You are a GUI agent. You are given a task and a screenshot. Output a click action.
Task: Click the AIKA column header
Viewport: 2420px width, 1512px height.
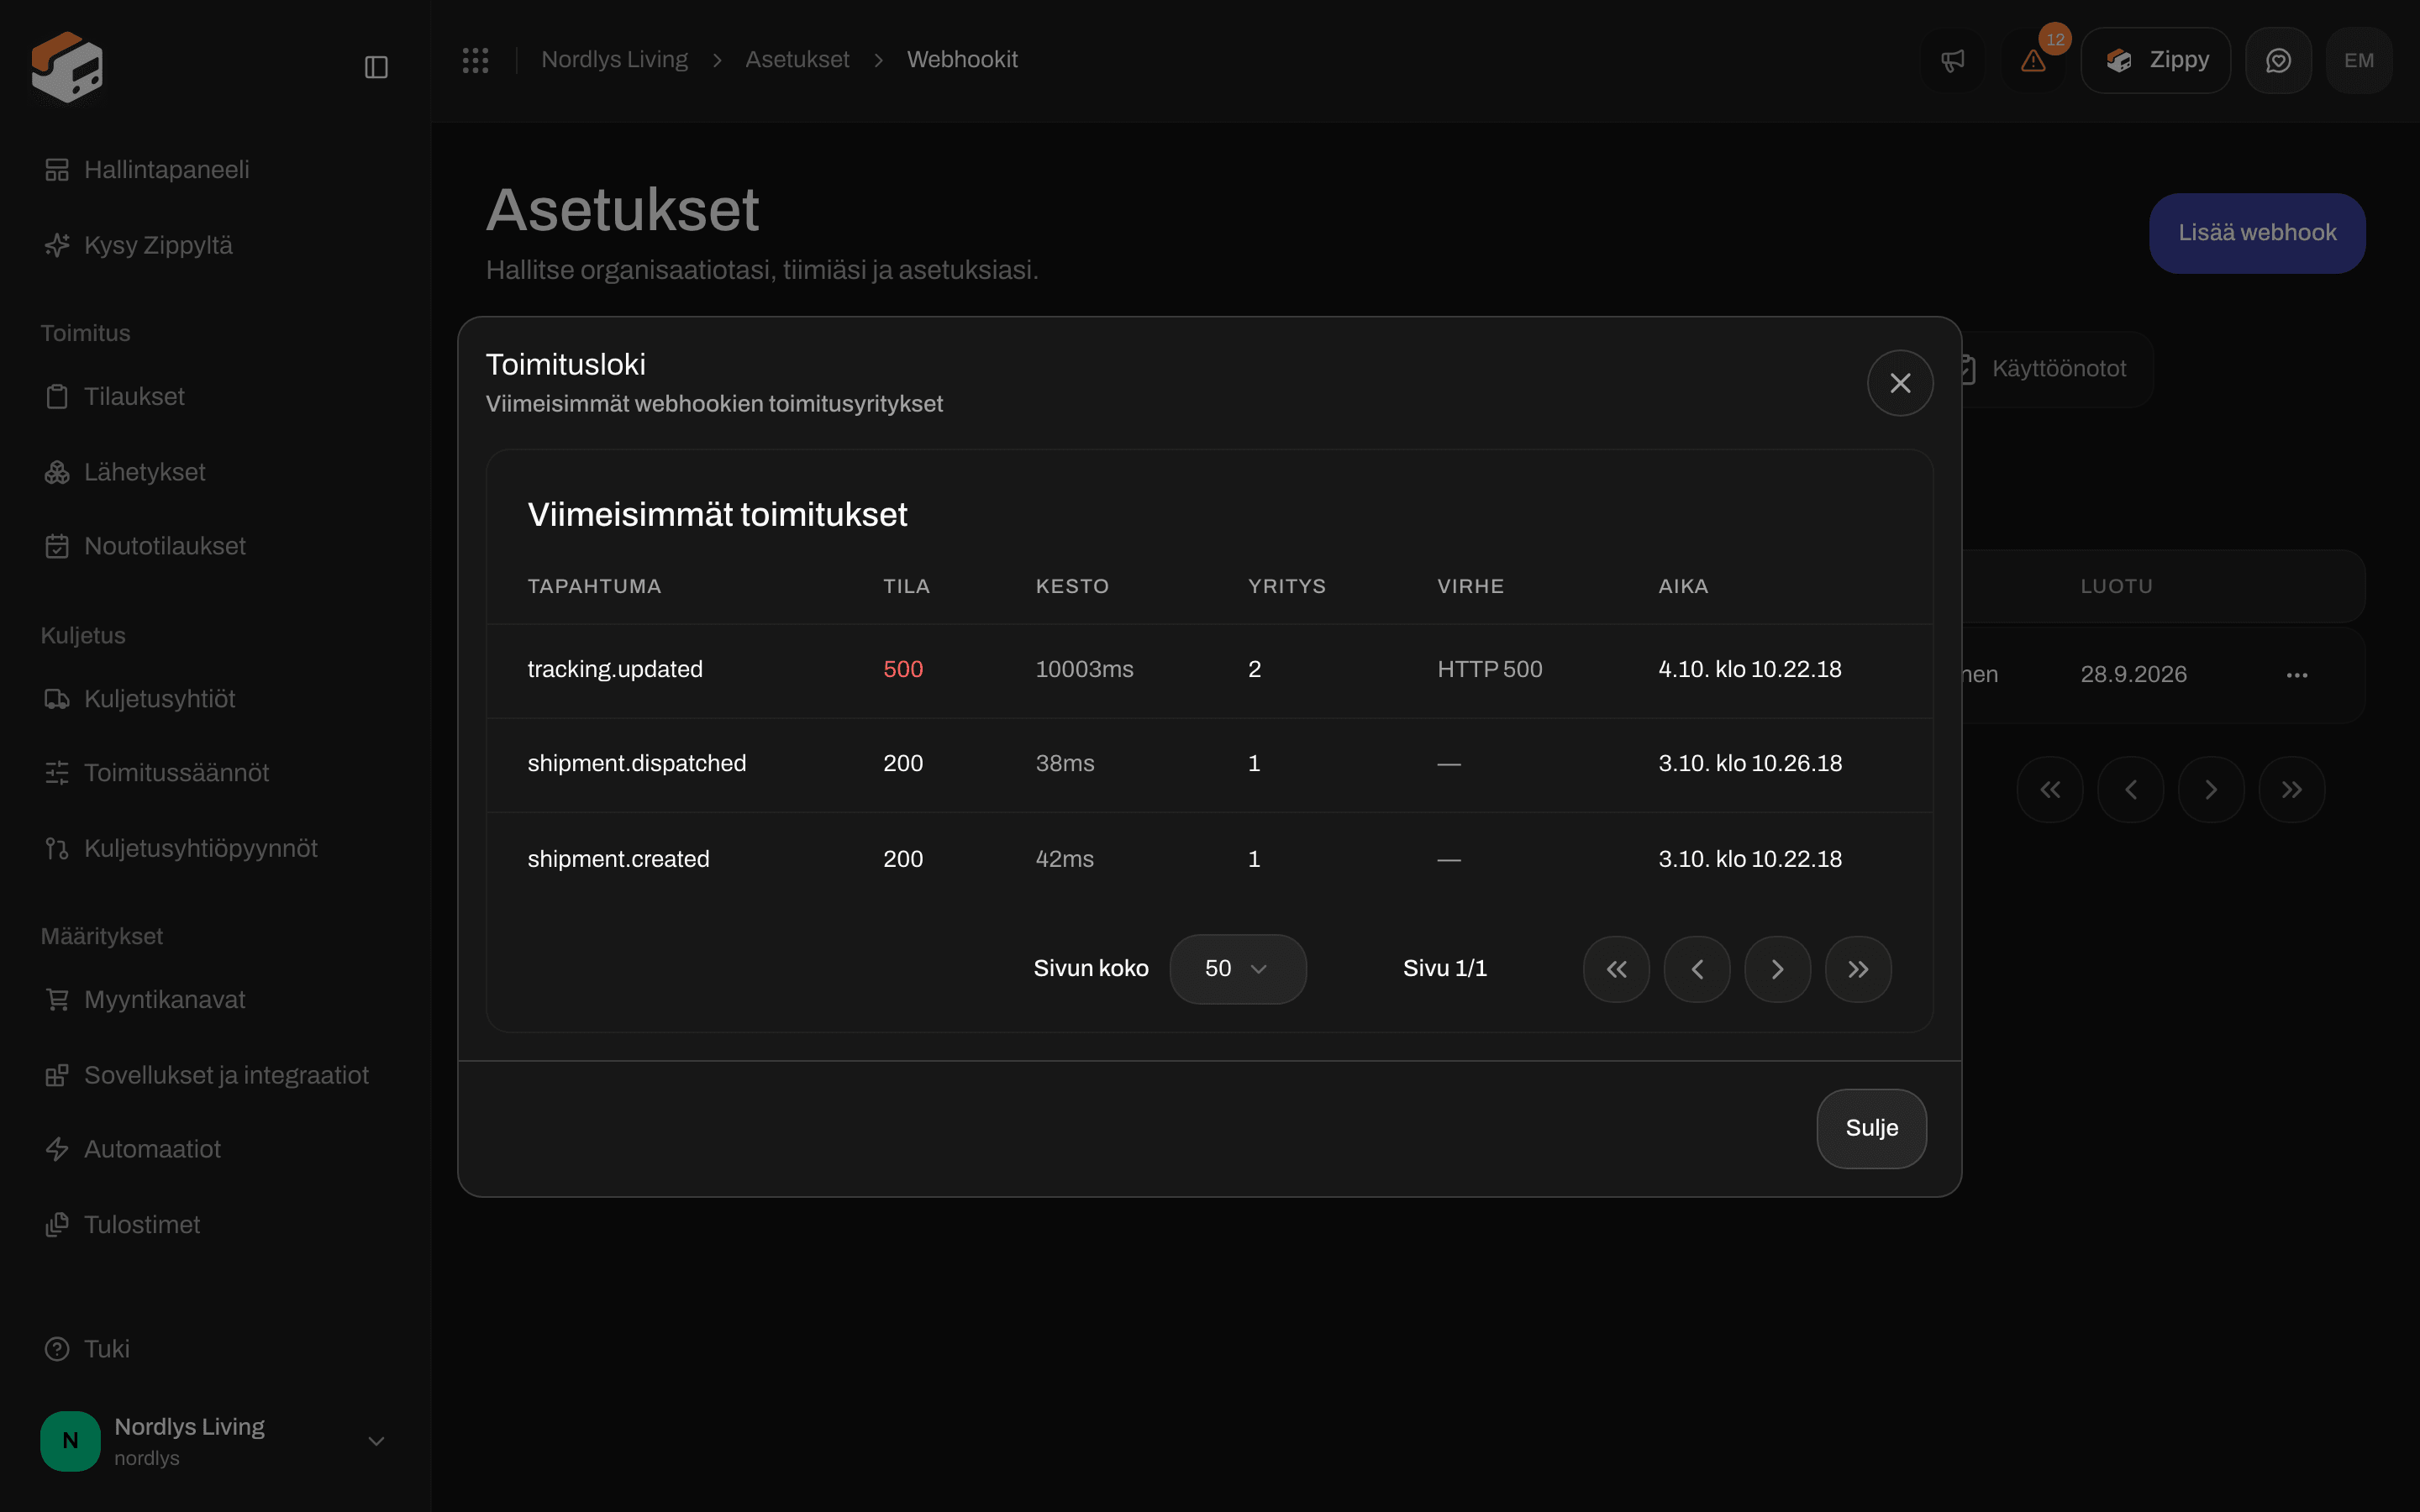click(1683, 586)
